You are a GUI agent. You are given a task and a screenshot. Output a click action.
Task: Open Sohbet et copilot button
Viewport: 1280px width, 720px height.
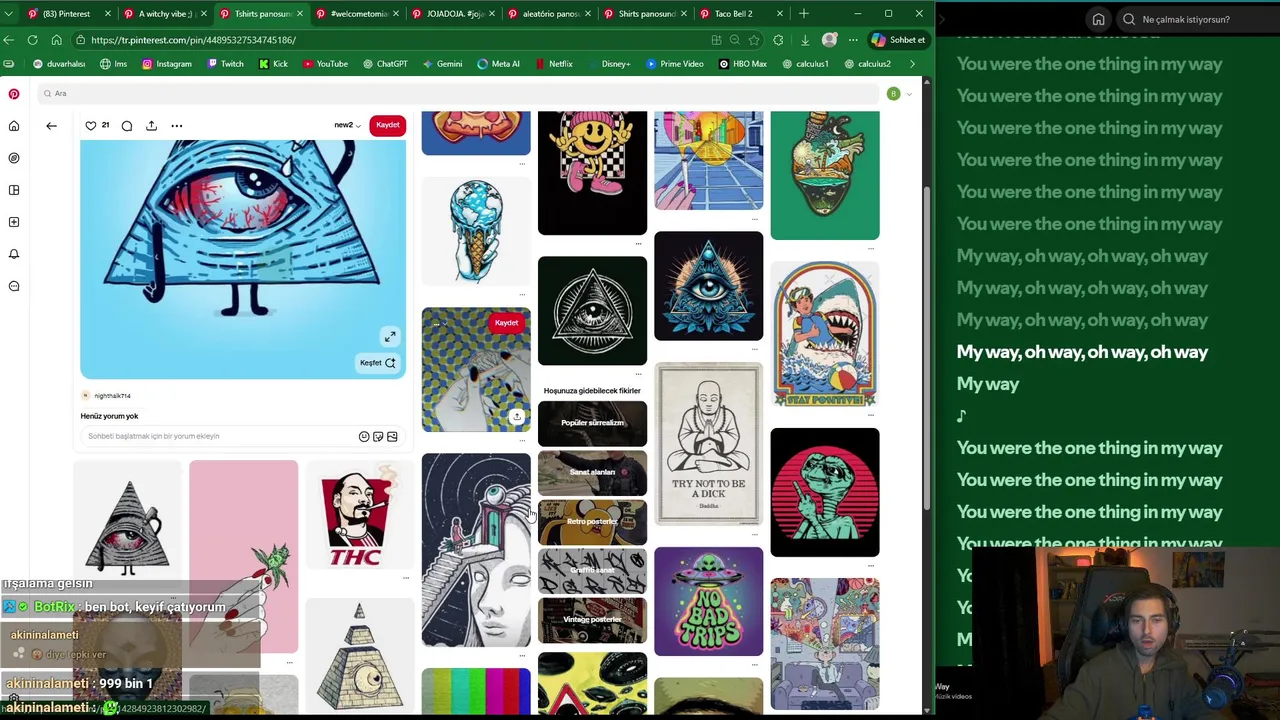coord(898,40)
